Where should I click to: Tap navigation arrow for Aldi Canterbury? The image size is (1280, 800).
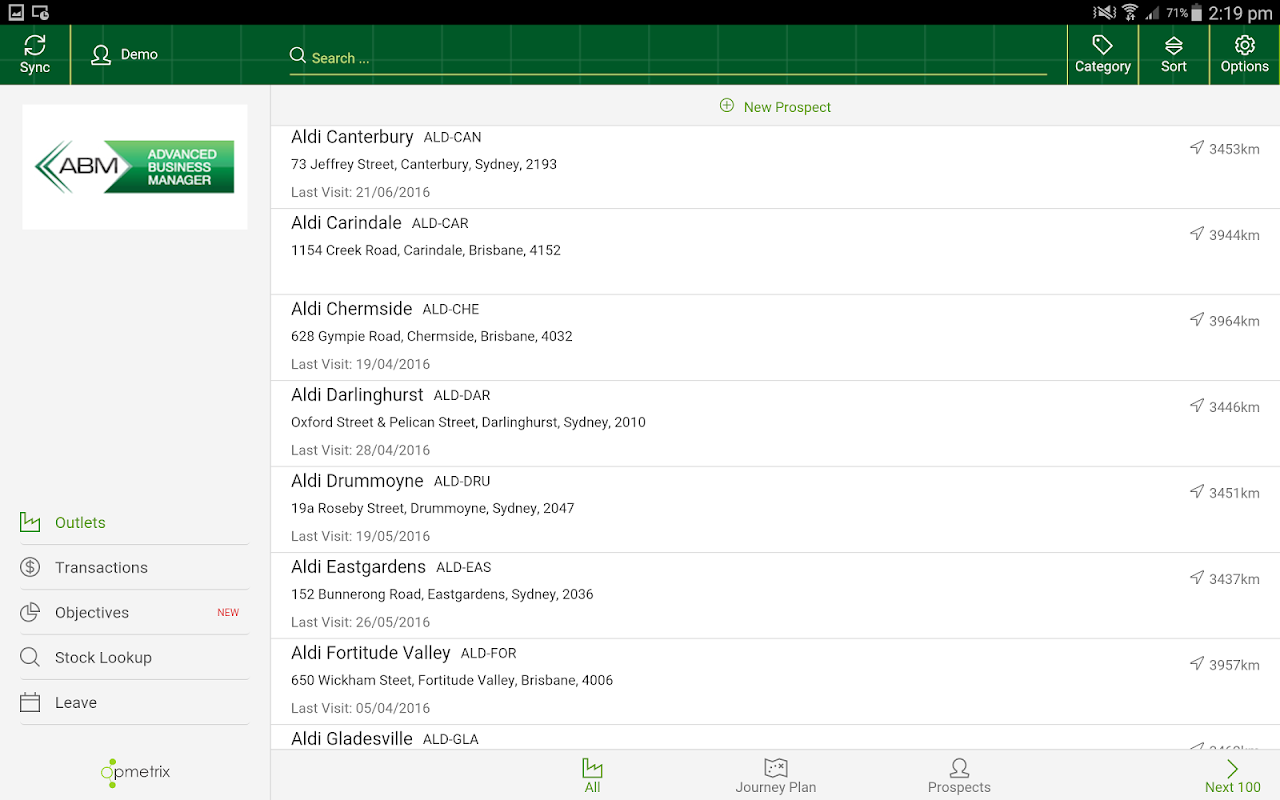coord(1196,148)
